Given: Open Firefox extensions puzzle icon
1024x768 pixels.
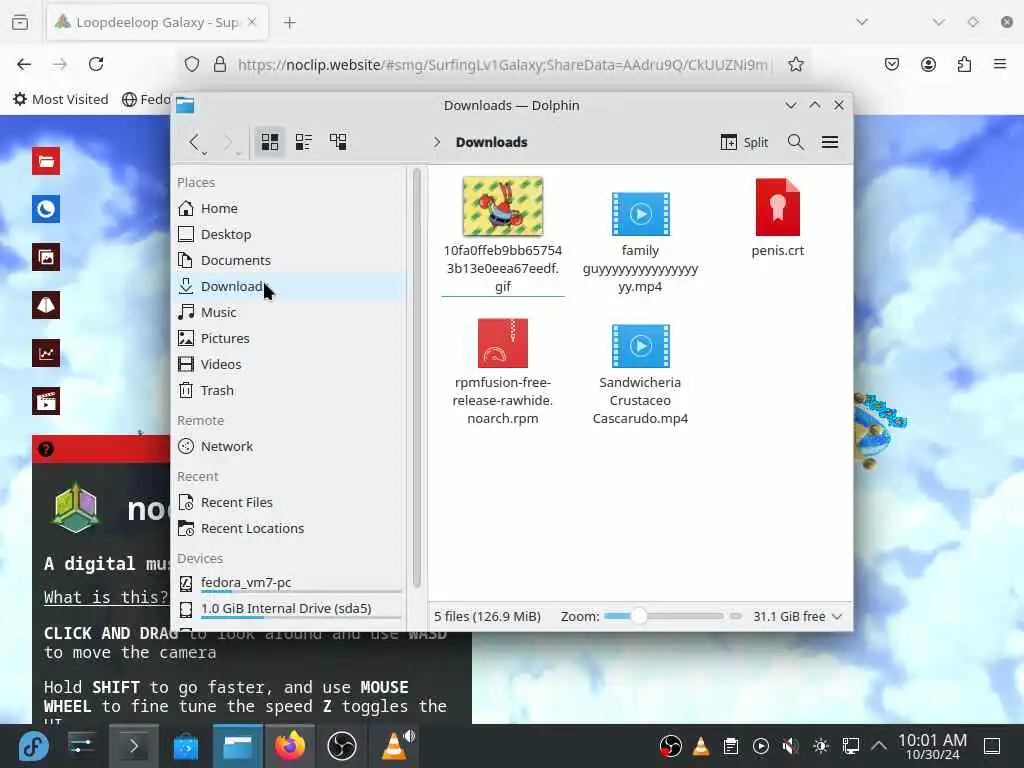Looking at the screenshot, I should tap(964, 64).
